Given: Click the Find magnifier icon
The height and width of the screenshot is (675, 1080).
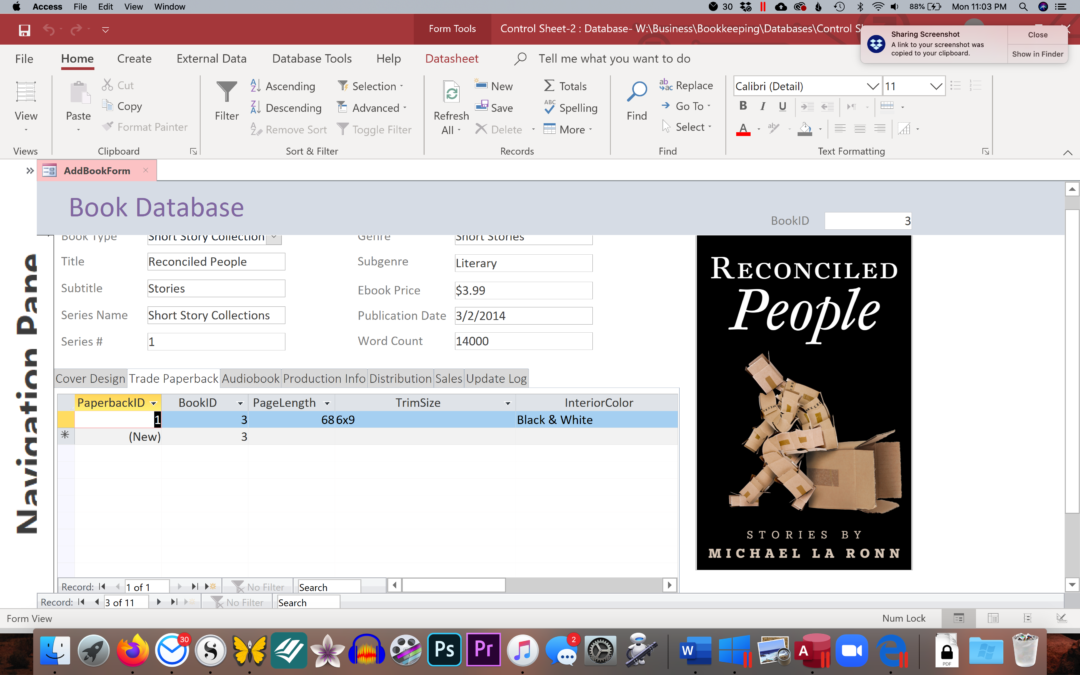Looking at the screenshot, I should (x=636, y=92).
